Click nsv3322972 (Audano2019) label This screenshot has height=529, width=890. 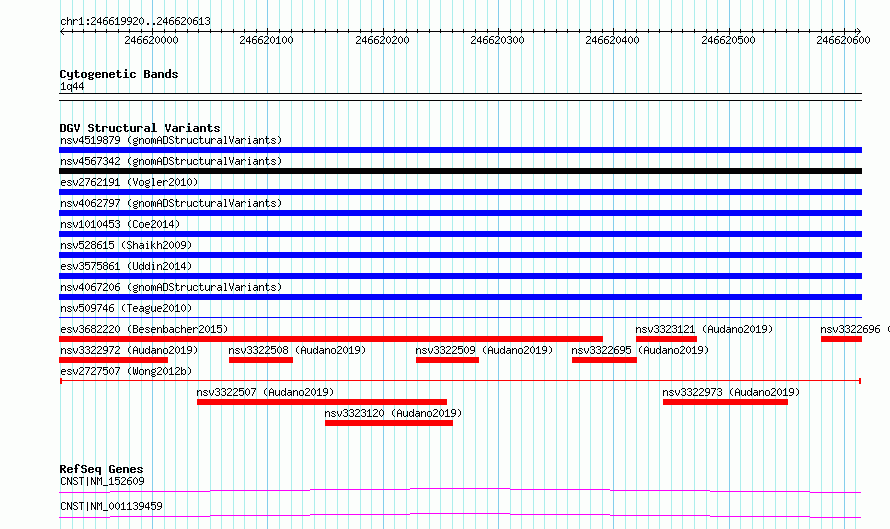(129, 350)
